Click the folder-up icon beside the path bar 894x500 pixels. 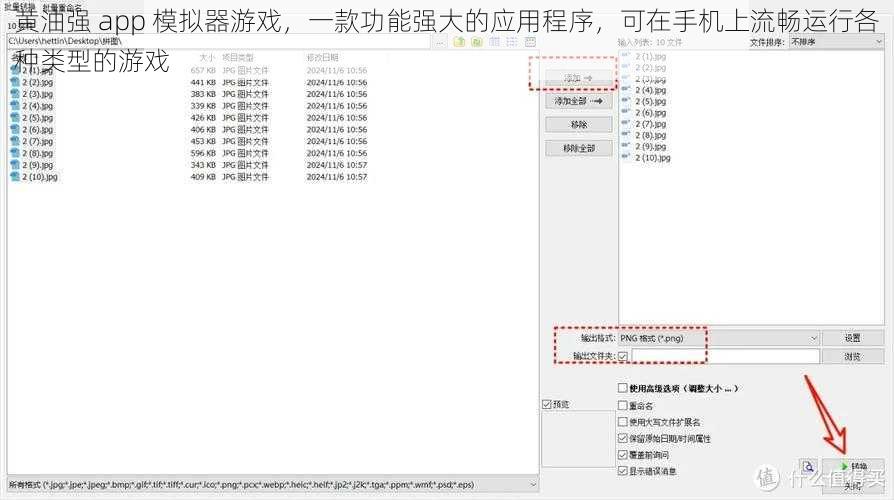[x=459, y=42]
